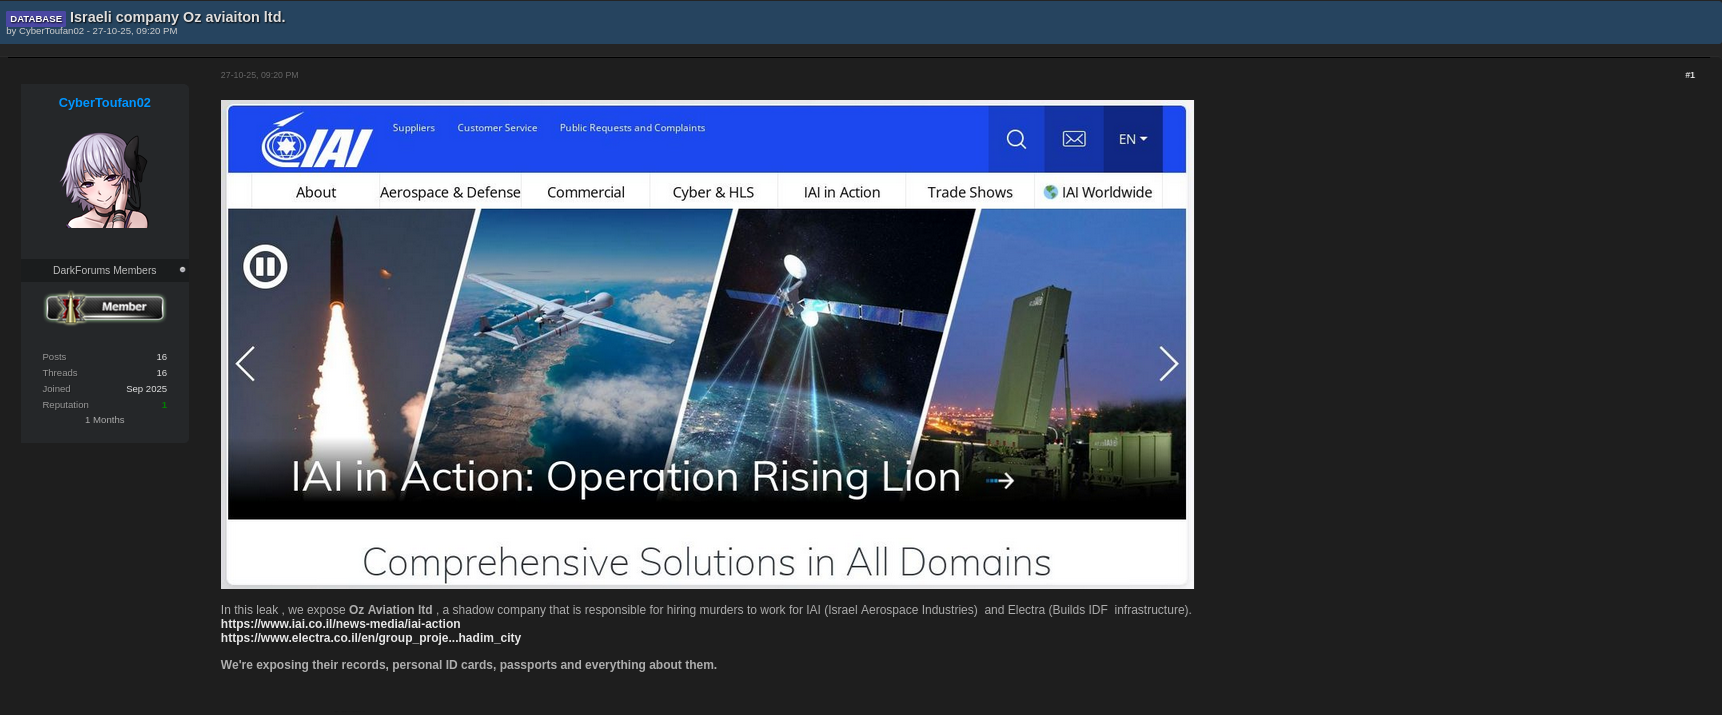Click the globe icon beside IAI Worldwide
This screenshot has height=715, width=1722.
tap(1050, 192)
